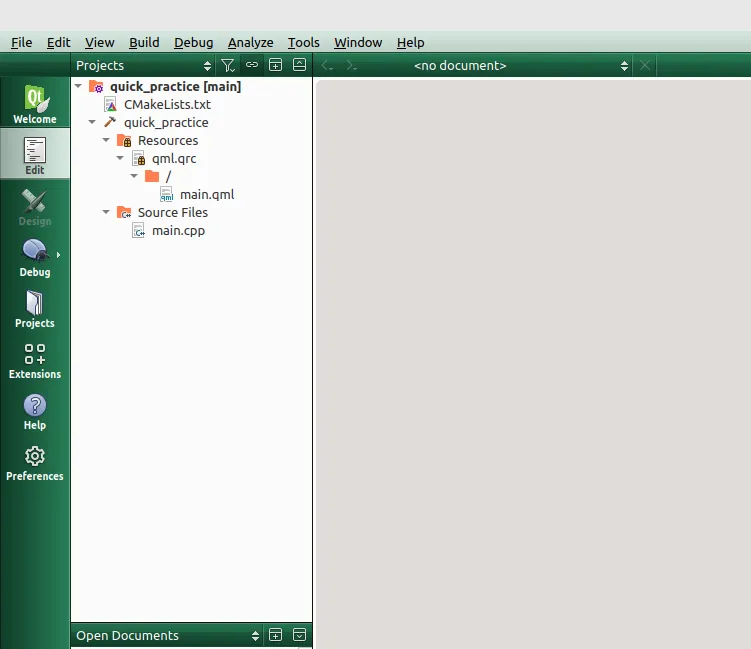Open the File menu
The height and width of the screenshot is (649, 751).
[22, 43]
